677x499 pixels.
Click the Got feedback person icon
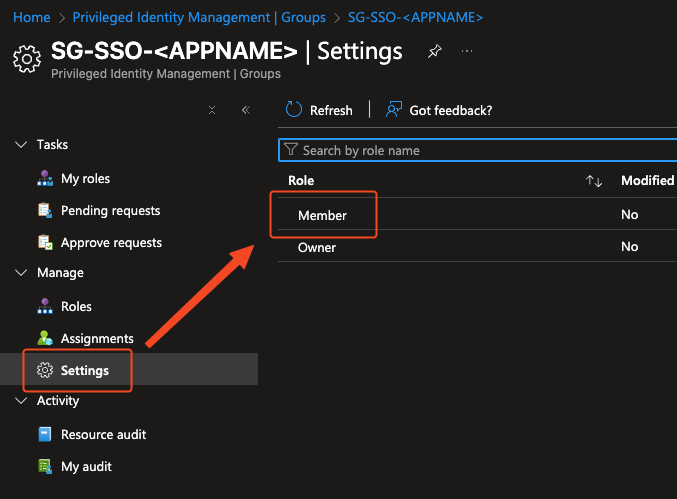[394, 110]
